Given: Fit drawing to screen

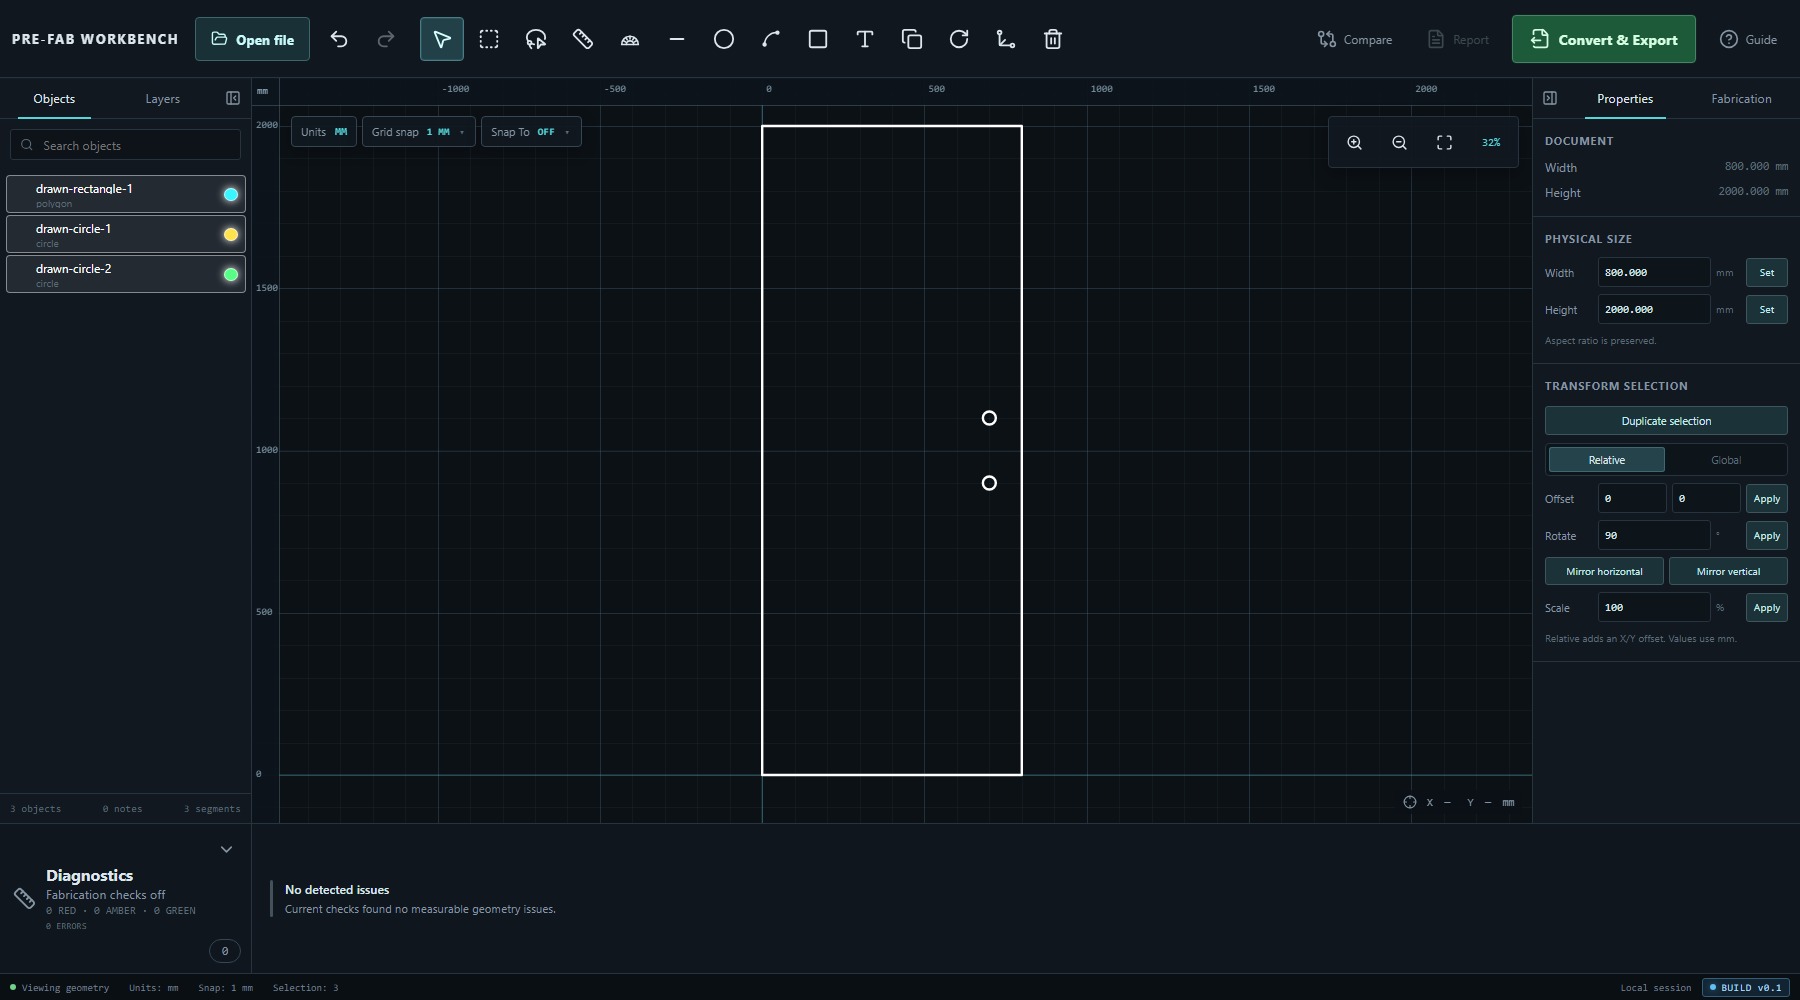Looking at the screenshot, I should [x=1444, y=143].
